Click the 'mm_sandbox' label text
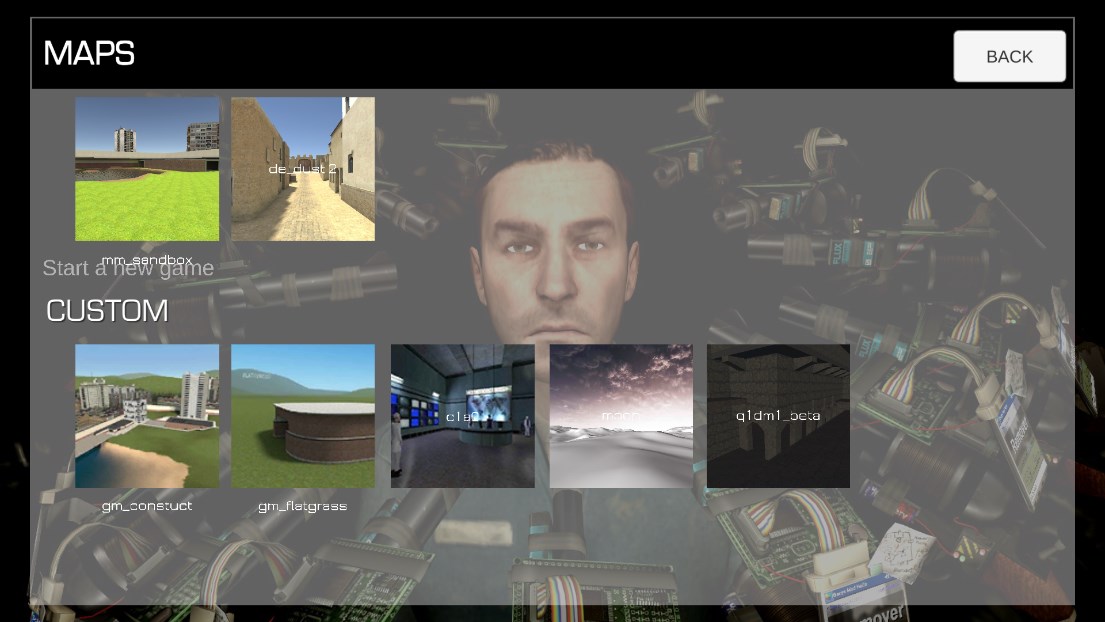Image resolution: width=1105 pixels, height=622 pixels. [x=147, y=260]
